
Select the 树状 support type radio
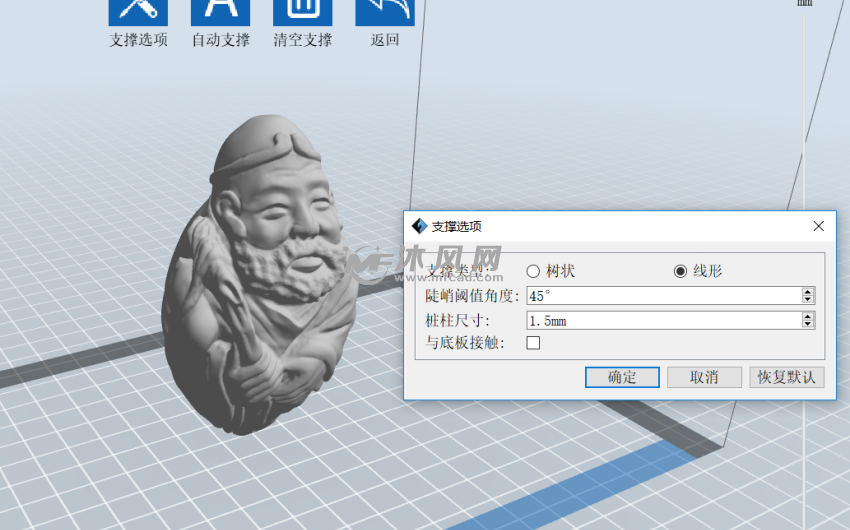pos(533,271)
